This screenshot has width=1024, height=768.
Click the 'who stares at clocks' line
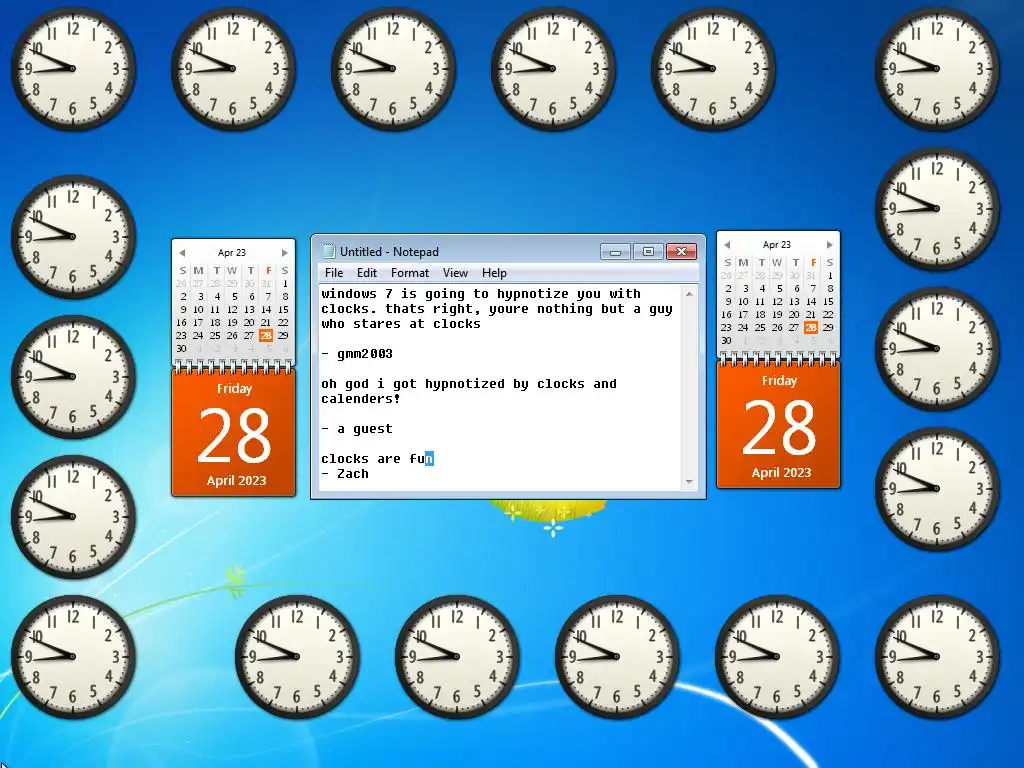click(x=401, y=324)
